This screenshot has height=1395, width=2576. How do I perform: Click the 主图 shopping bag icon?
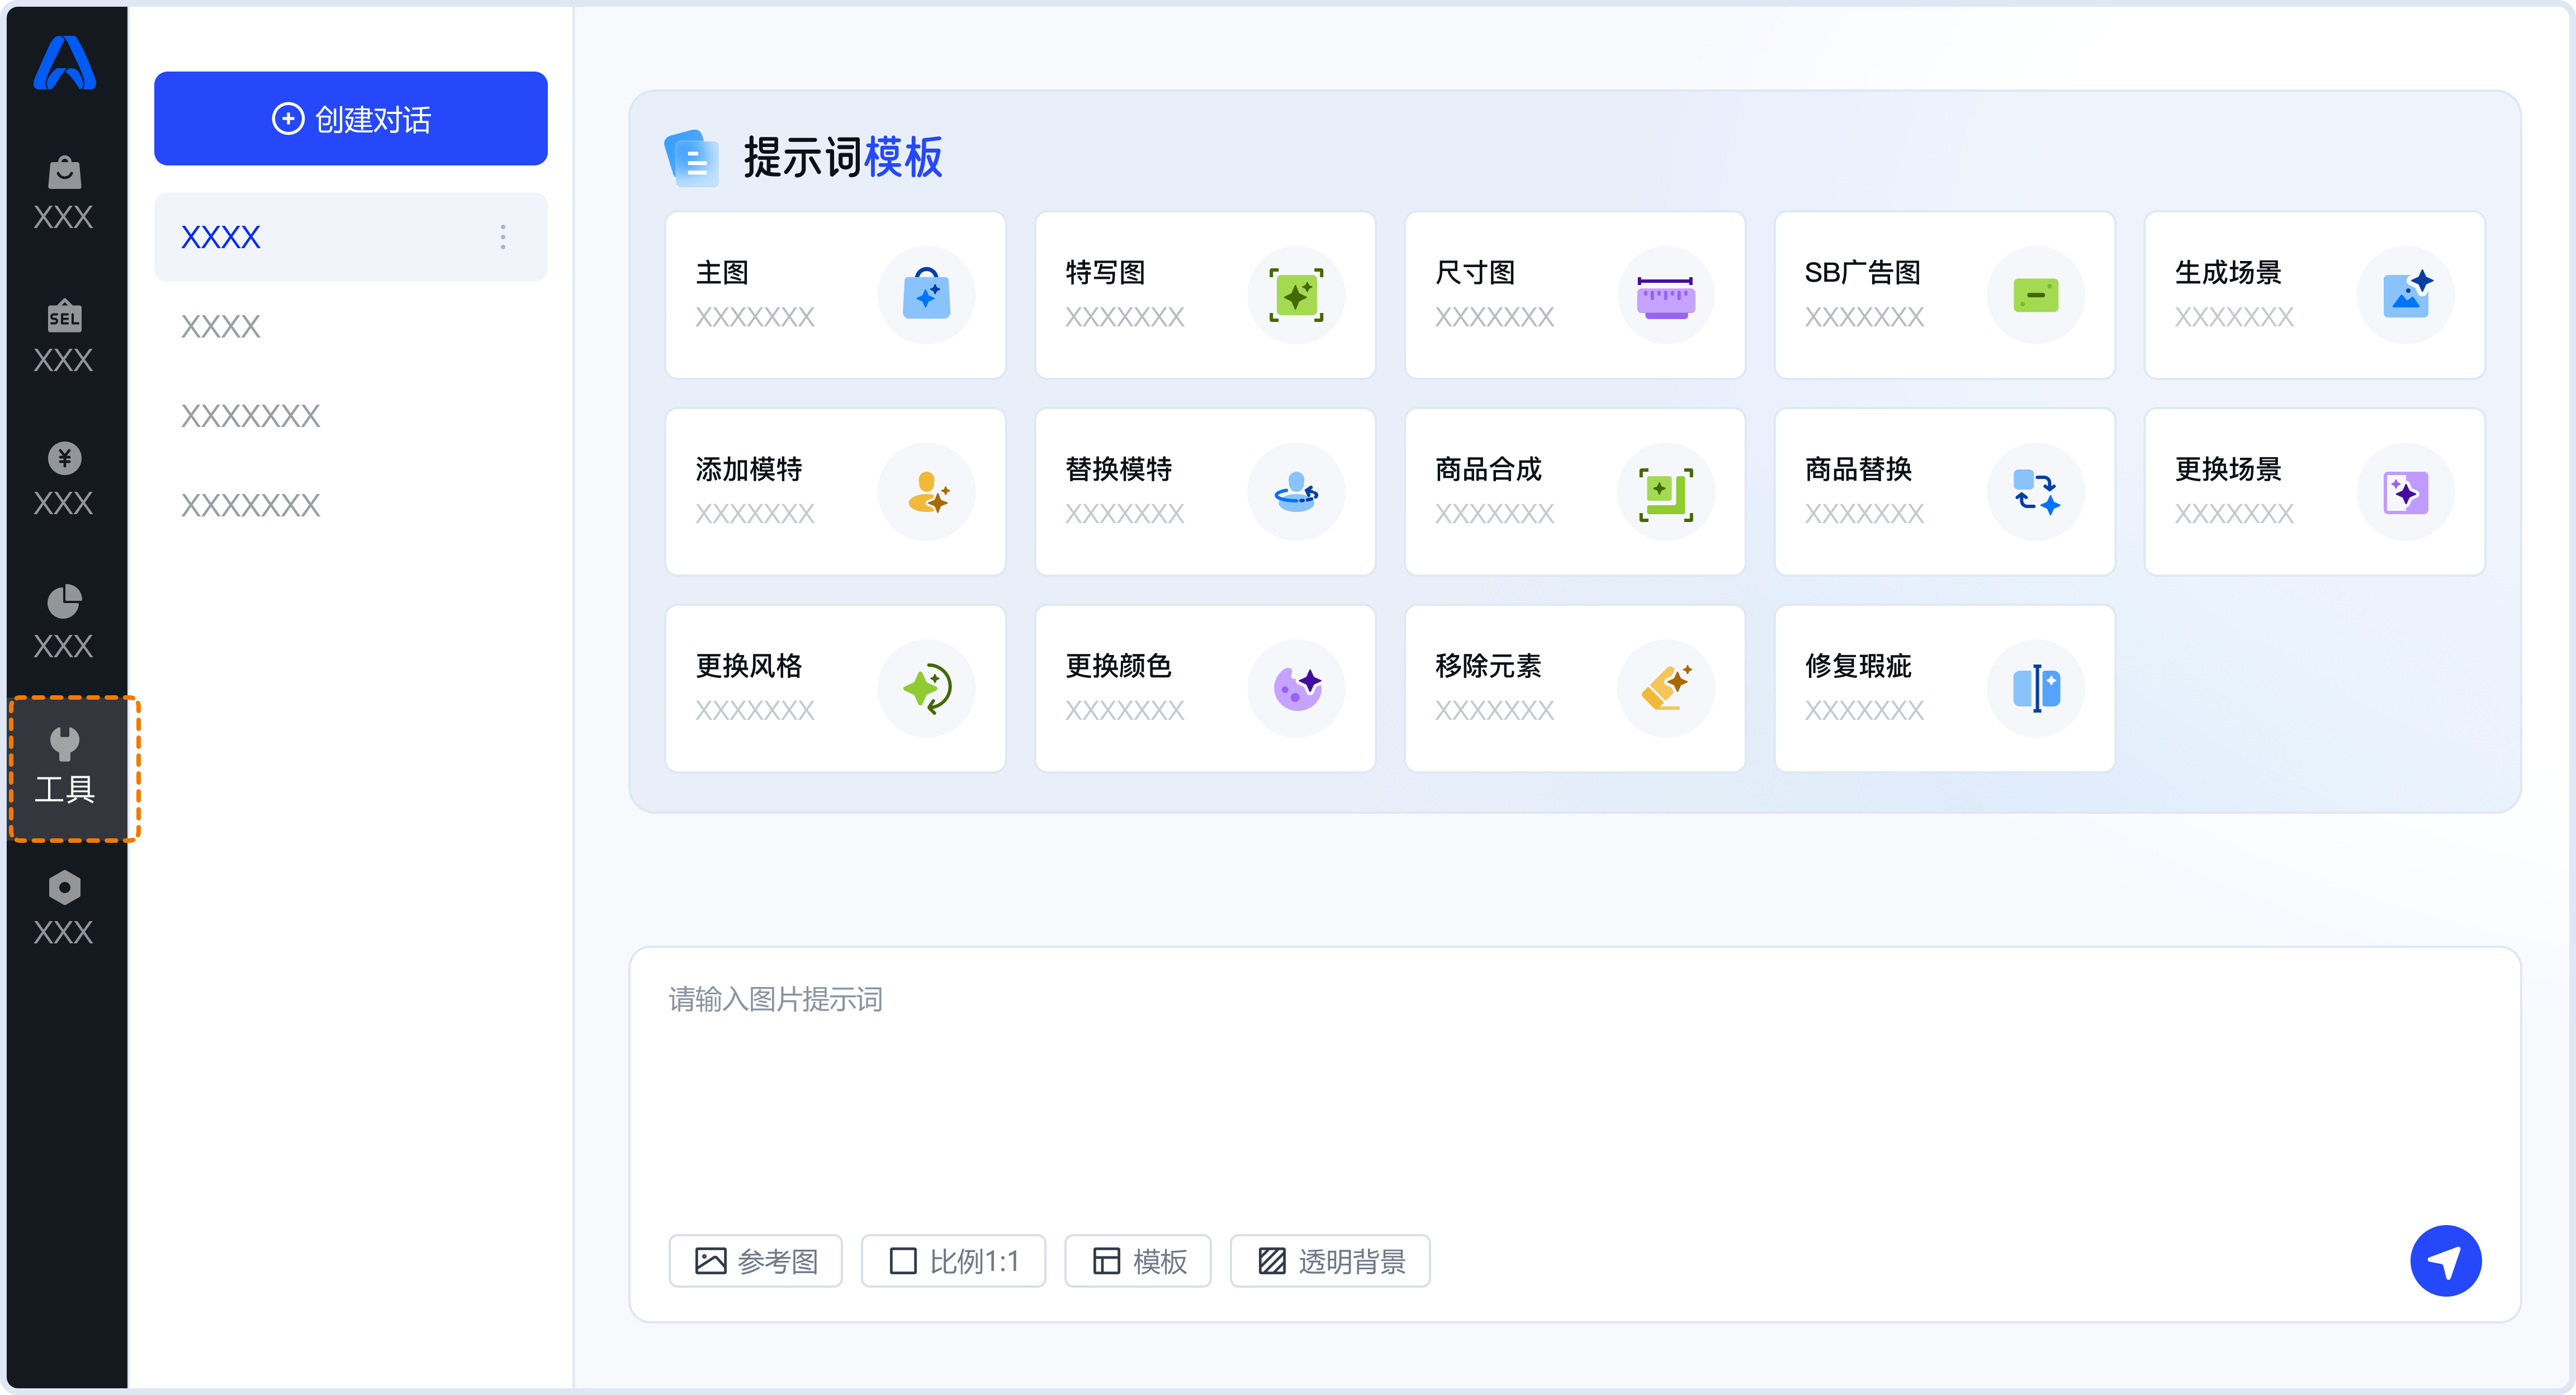tap(926, 295)
